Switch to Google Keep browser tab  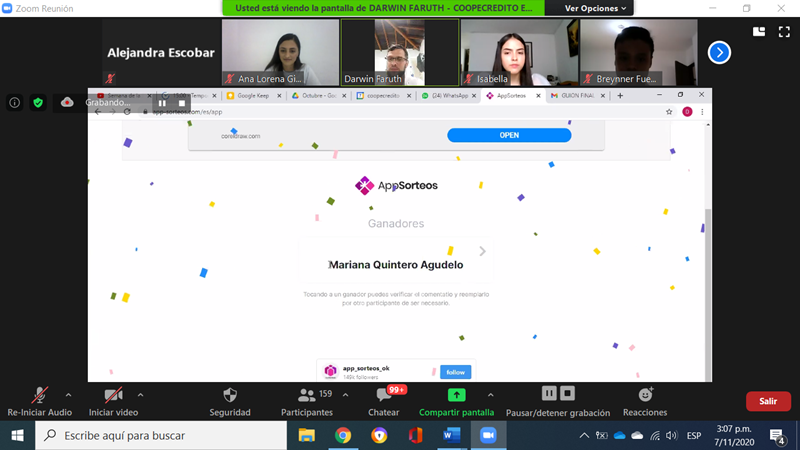pyautogui.click(x=253, y=95)
